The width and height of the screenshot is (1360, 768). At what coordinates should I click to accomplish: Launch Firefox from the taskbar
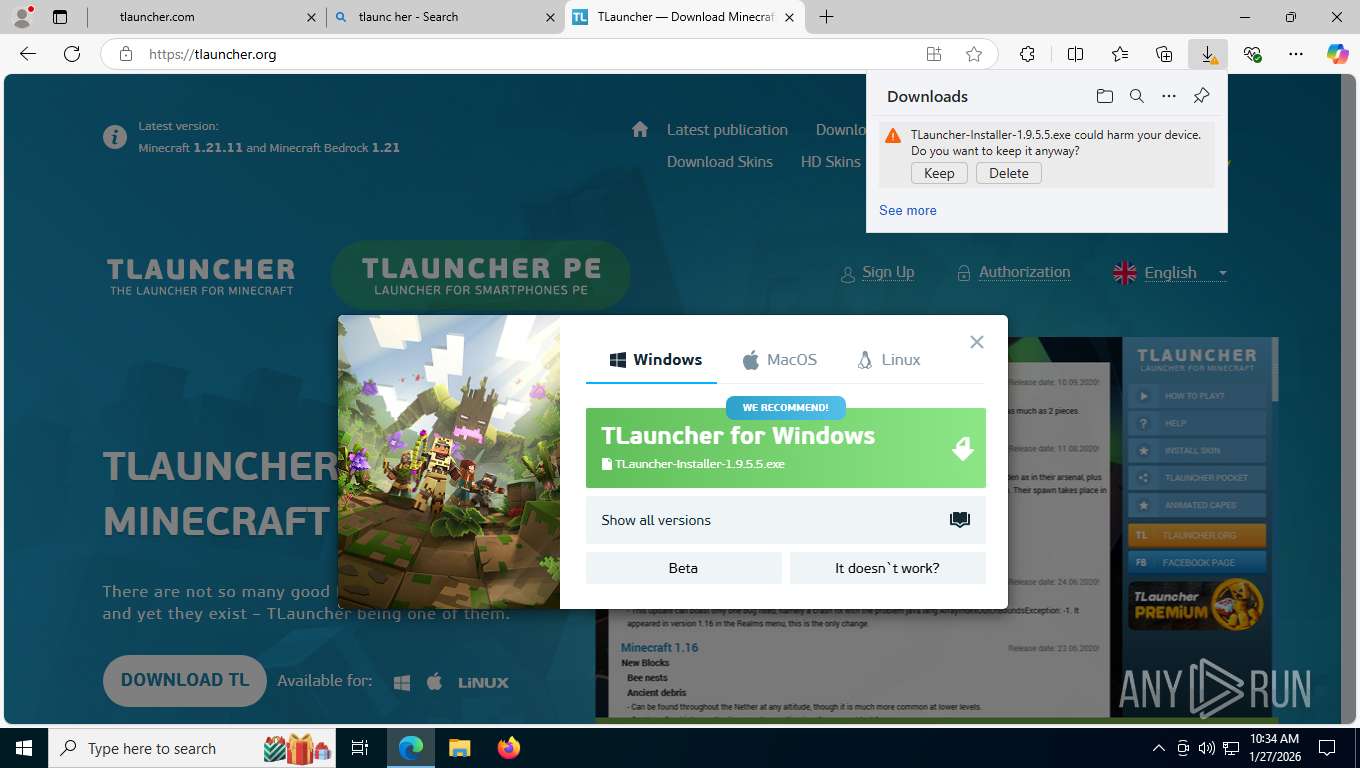pyautogui.click(x=509, y=748)
